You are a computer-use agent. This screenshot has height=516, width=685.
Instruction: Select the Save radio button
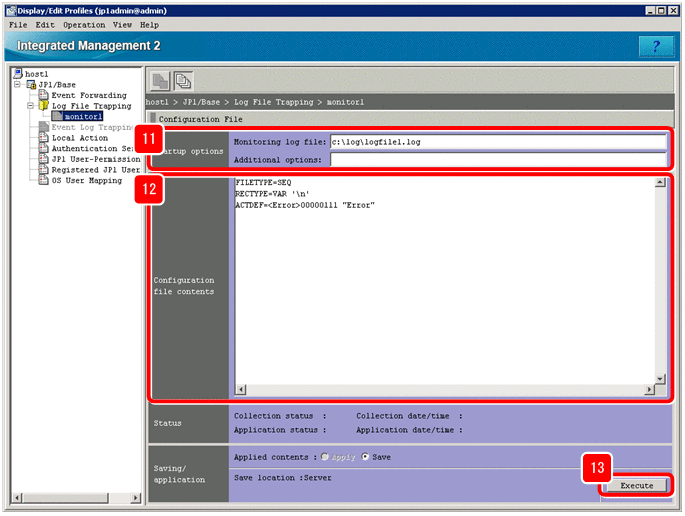tap(366, 457)
